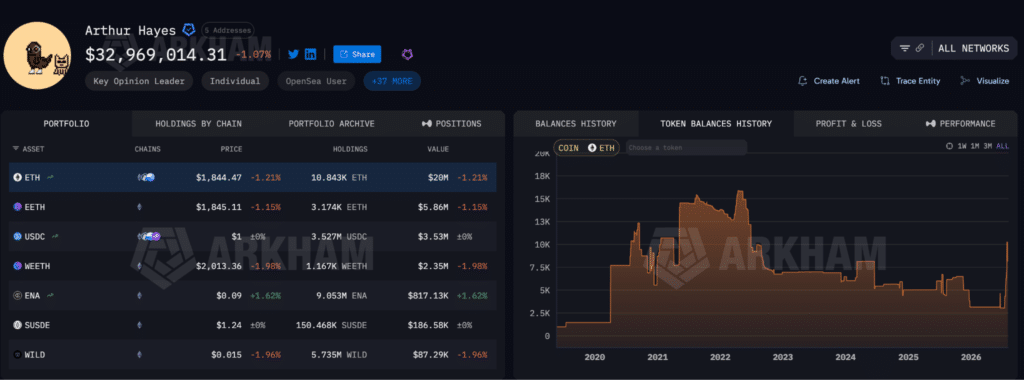The height and width of the screenshot is (380, 1024).
Task: Set chart range to ALL
Action: pyautogui.click(x=1002, y=146)
